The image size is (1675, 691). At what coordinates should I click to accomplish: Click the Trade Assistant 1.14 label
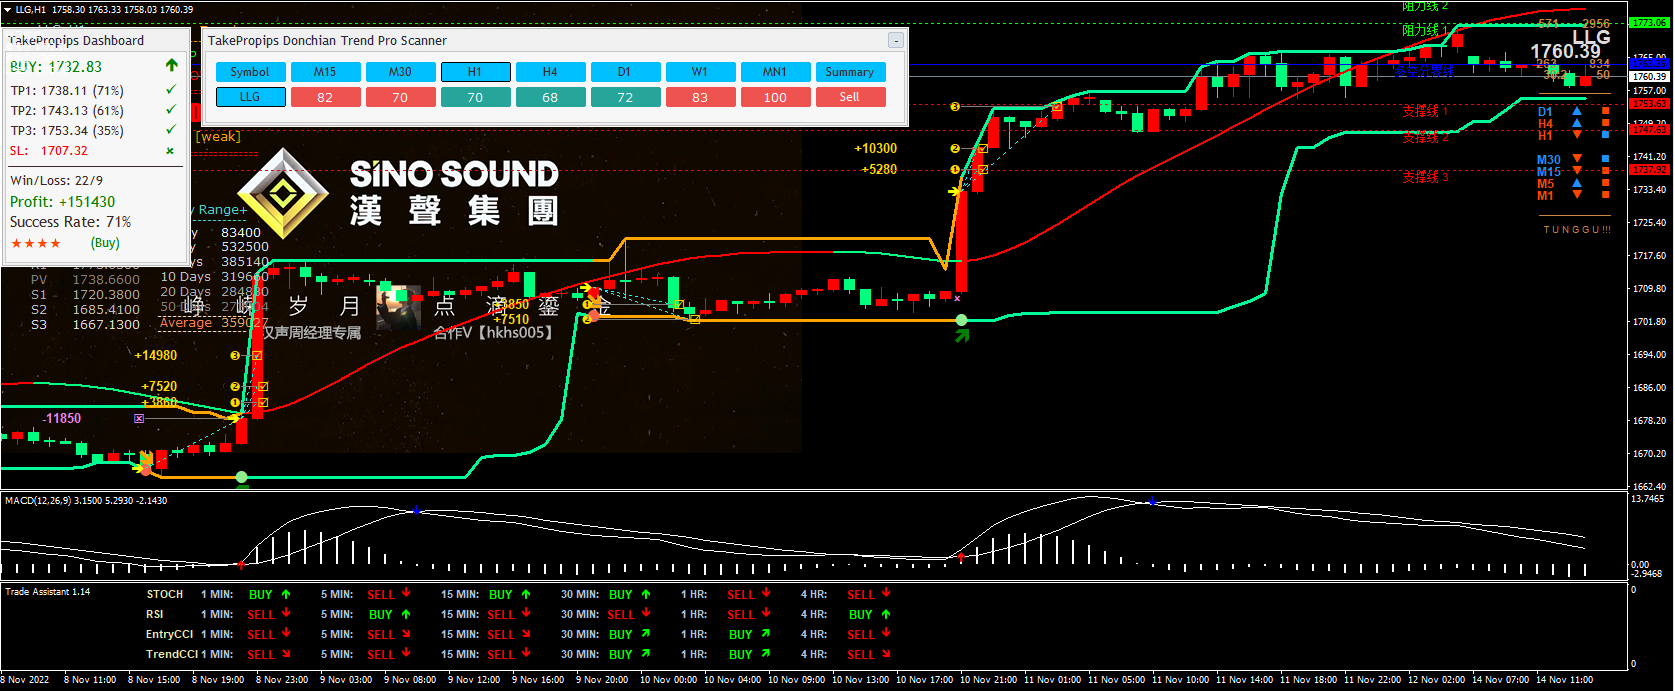click(47, 592)
